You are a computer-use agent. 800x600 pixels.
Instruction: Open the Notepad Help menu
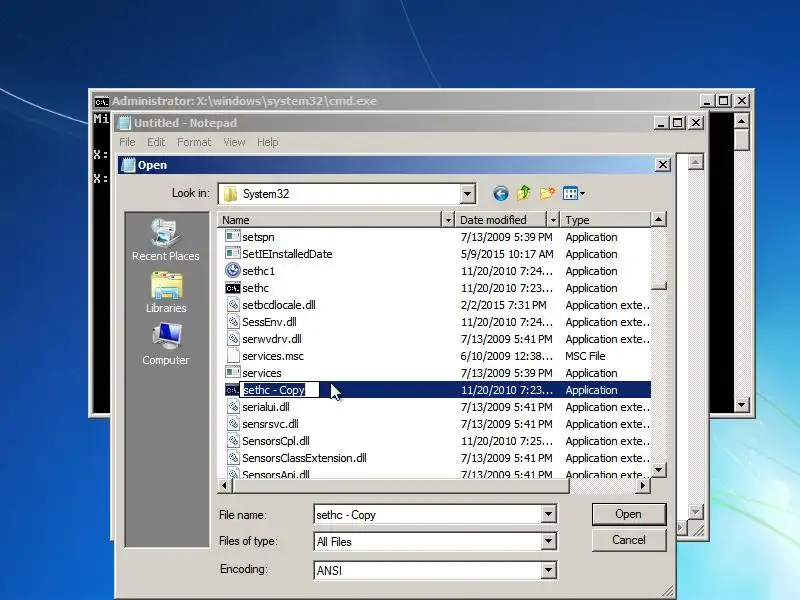coord(267,142)
